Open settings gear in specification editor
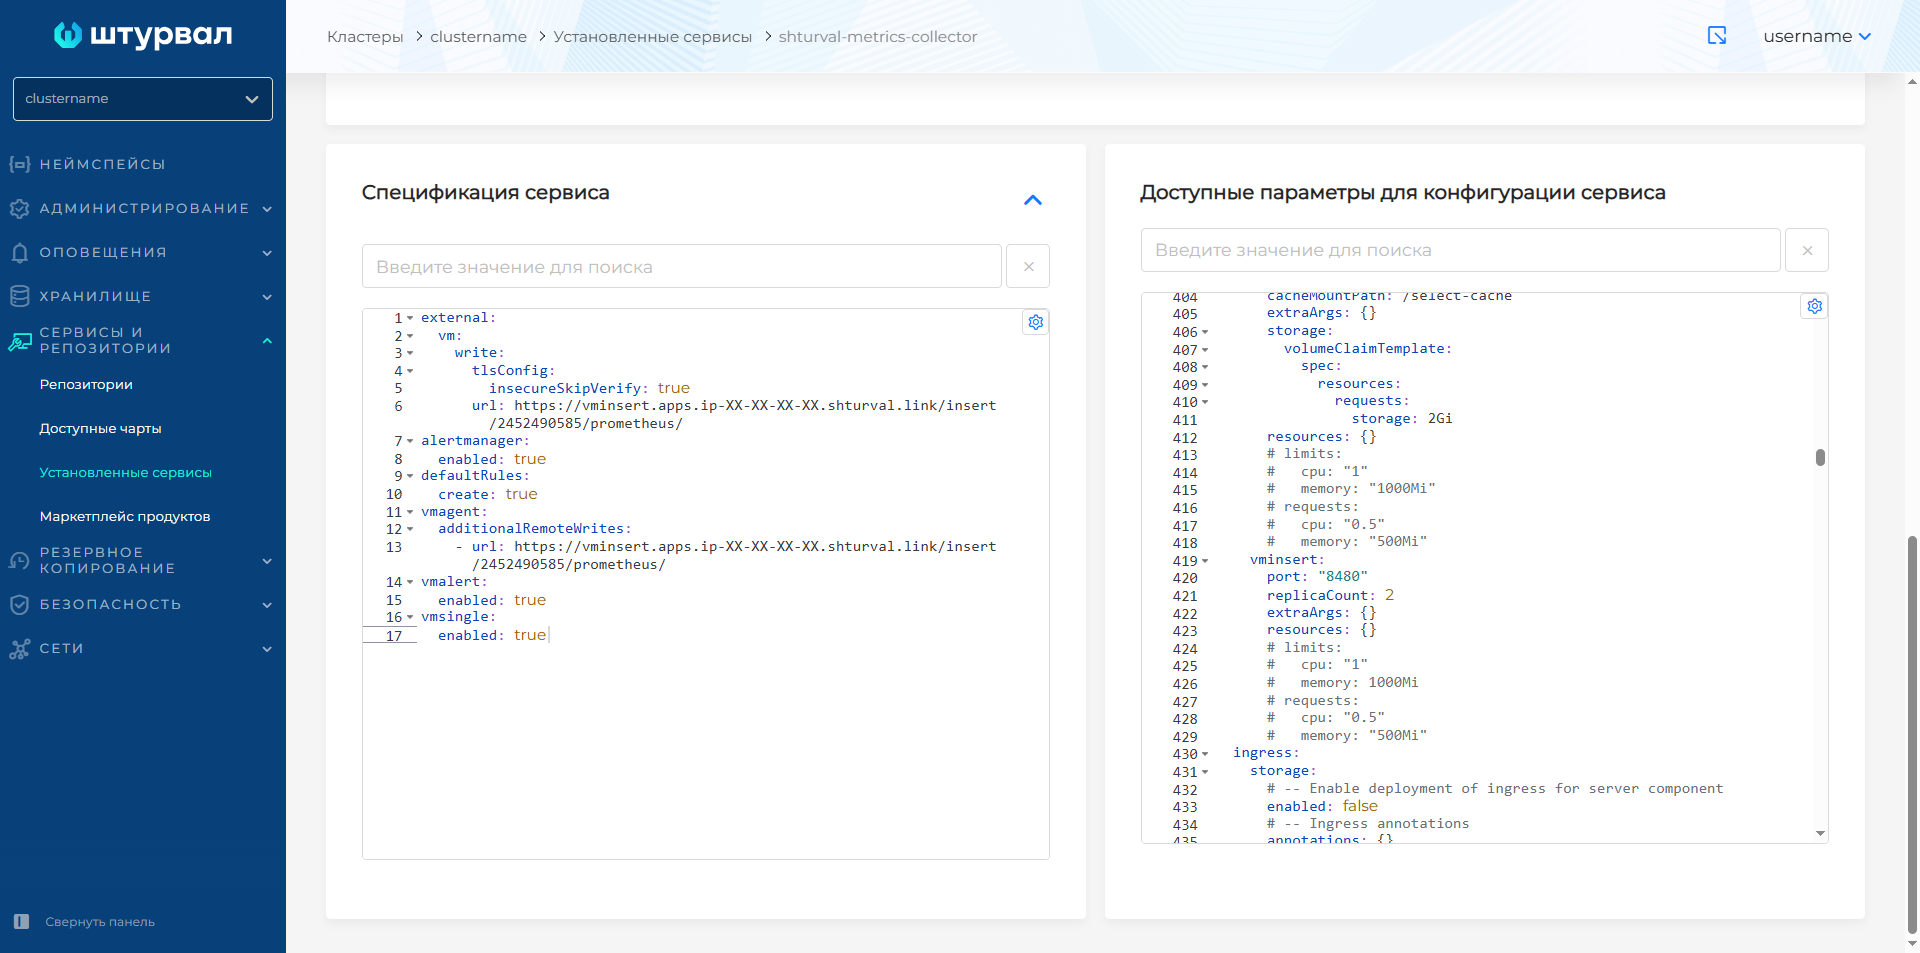Screen dimensions: 1920x953 click(x=1036, y=322)
